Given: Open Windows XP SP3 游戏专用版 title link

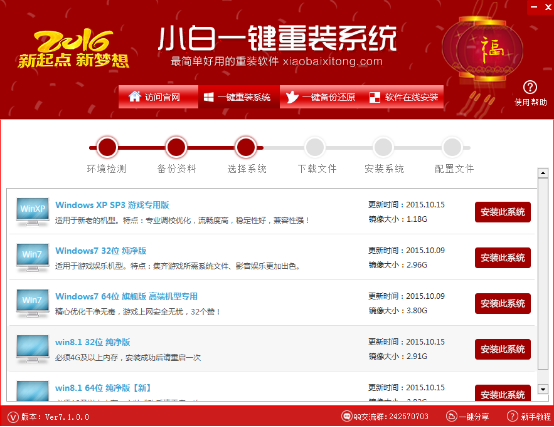Looking at the screenshot, I should click(x=112, y=205).
